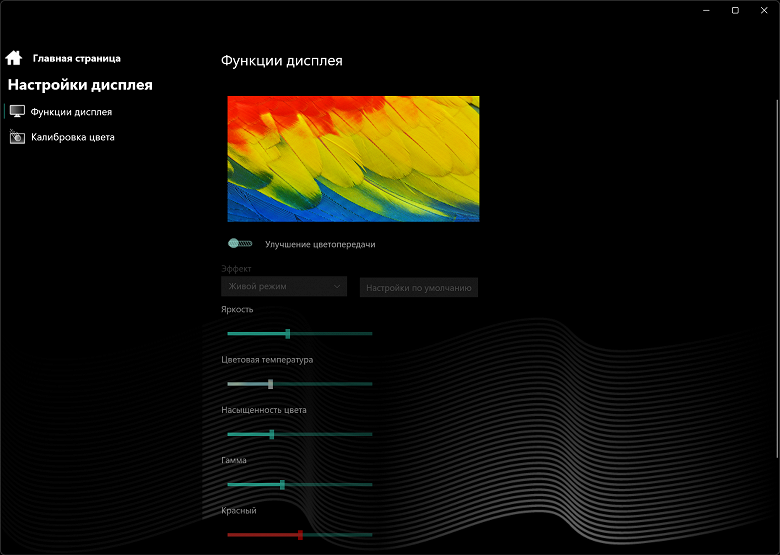Click the Гамма slider handle
This screenshot has height=555, width=780.
coord(282,484)
